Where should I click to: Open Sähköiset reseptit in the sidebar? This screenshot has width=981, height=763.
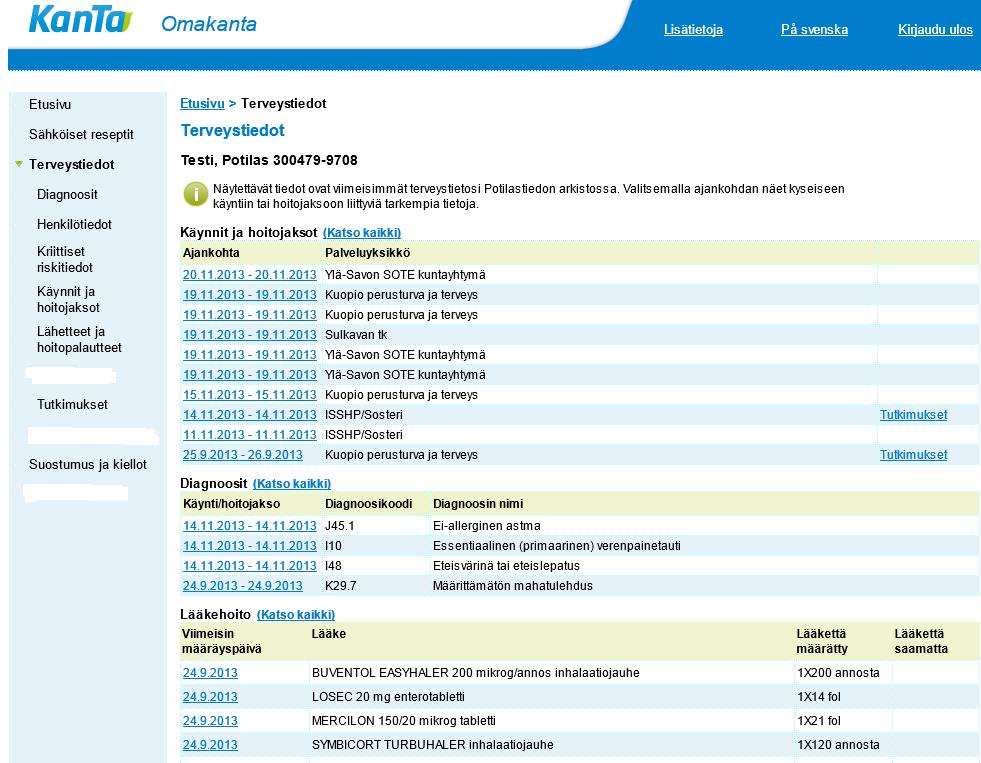pos(81,134)
